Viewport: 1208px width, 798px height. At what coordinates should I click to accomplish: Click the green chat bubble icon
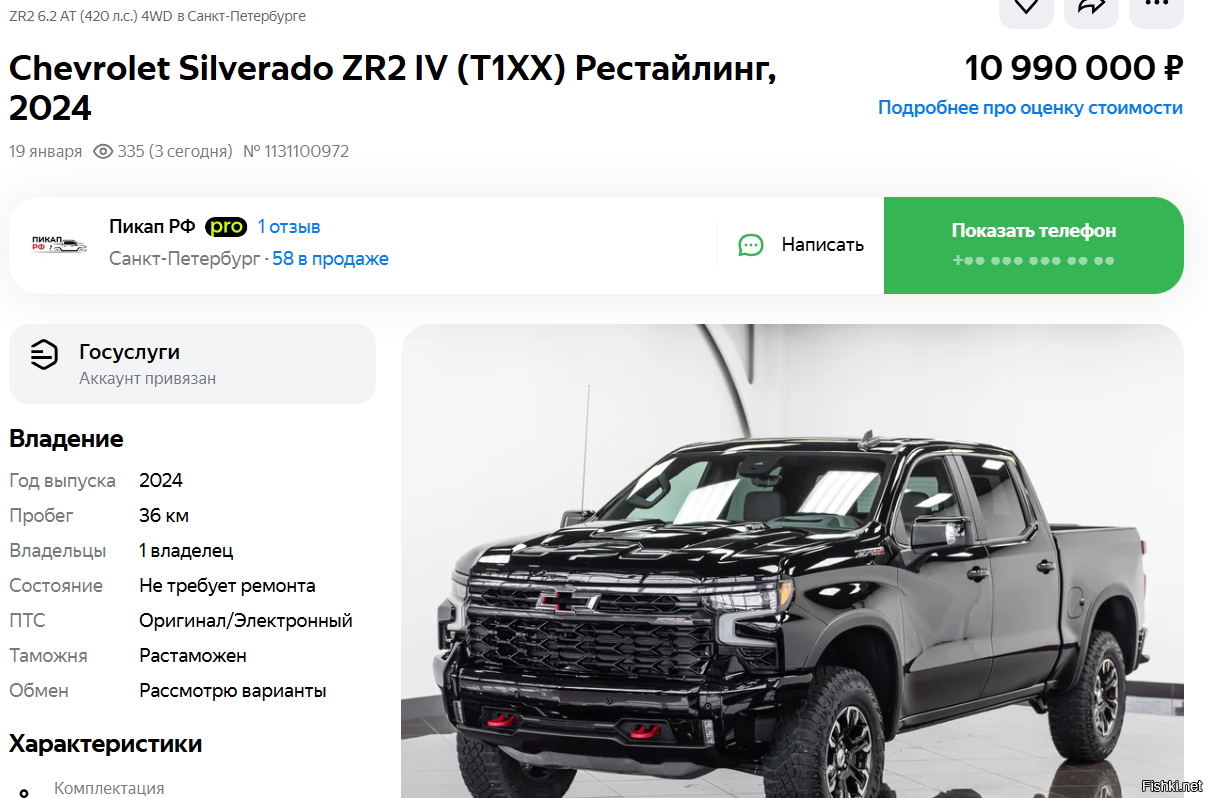click(x=751, y=245)
